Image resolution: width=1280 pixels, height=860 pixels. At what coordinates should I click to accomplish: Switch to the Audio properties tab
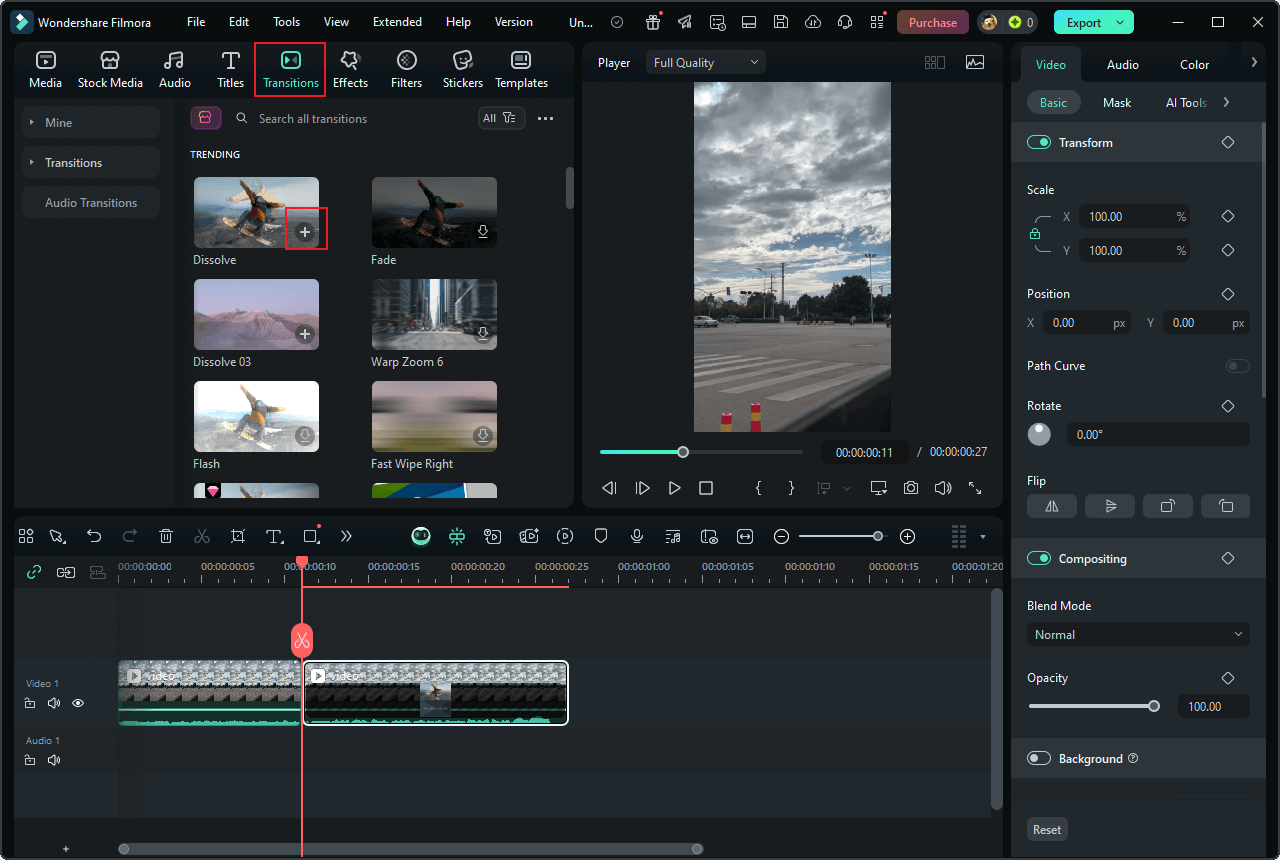coord(1122,65)
